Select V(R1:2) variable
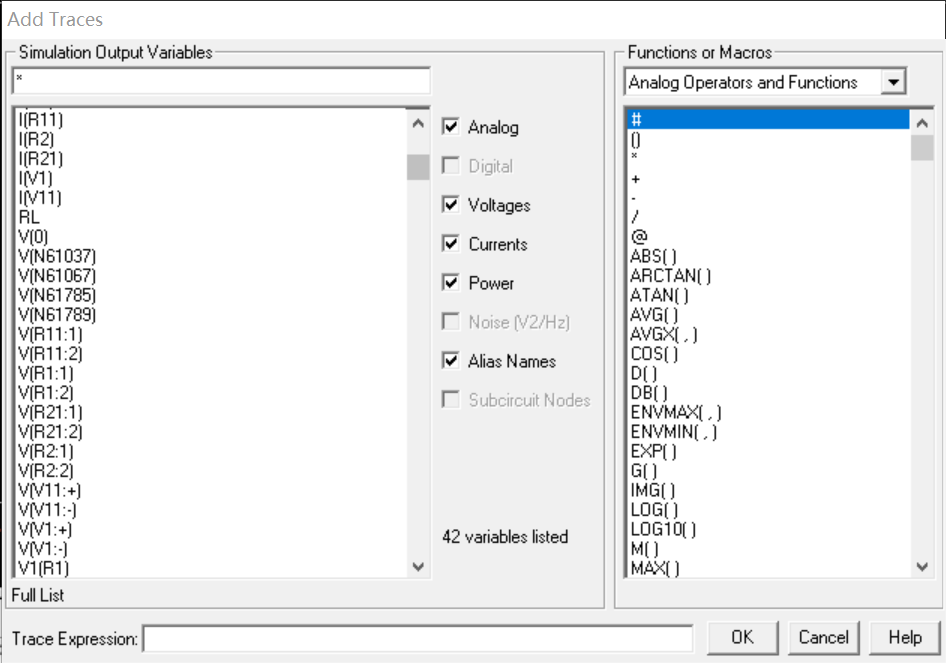946x663 pixels. click(46, 393)
